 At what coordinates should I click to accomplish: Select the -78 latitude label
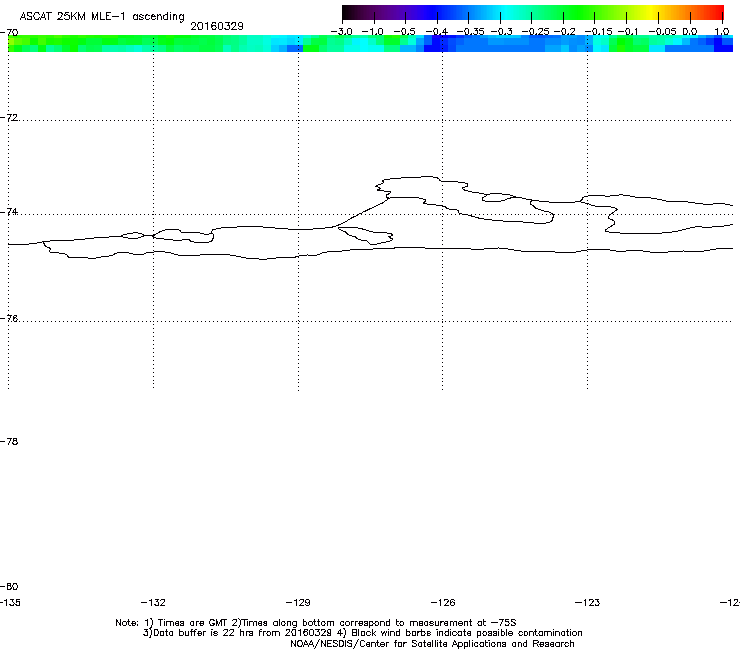(x=9, y=441)
